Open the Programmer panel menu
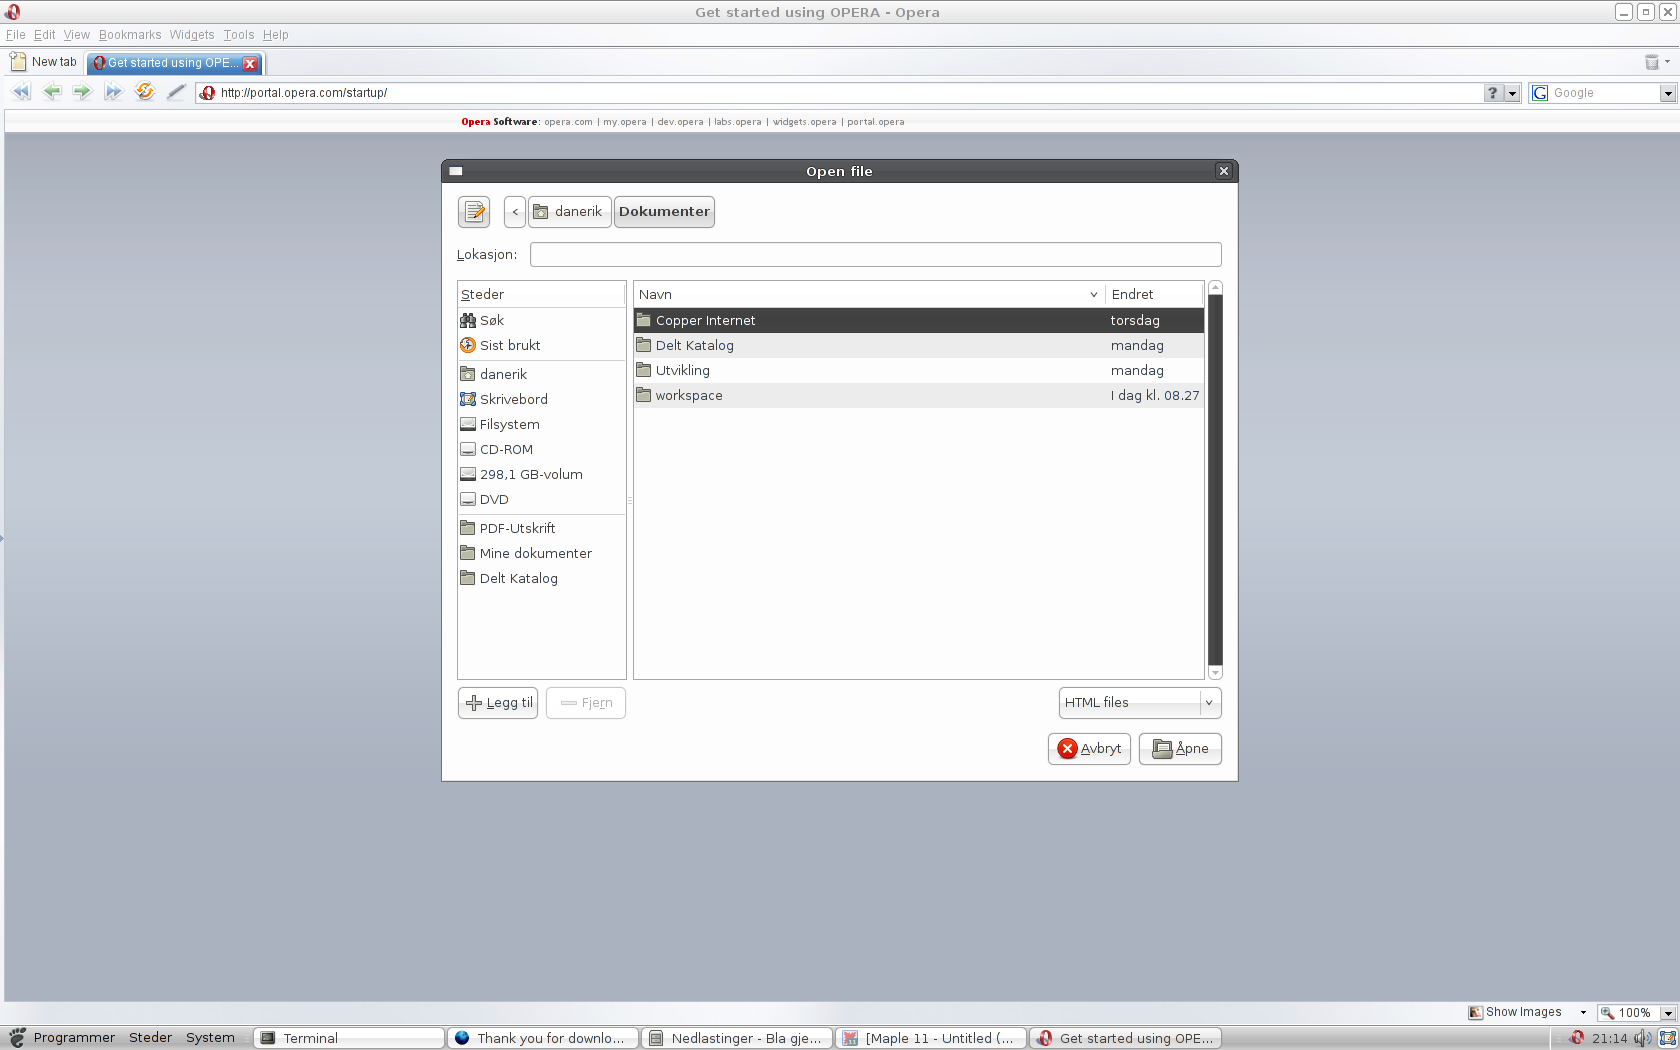 point(74,1038)
